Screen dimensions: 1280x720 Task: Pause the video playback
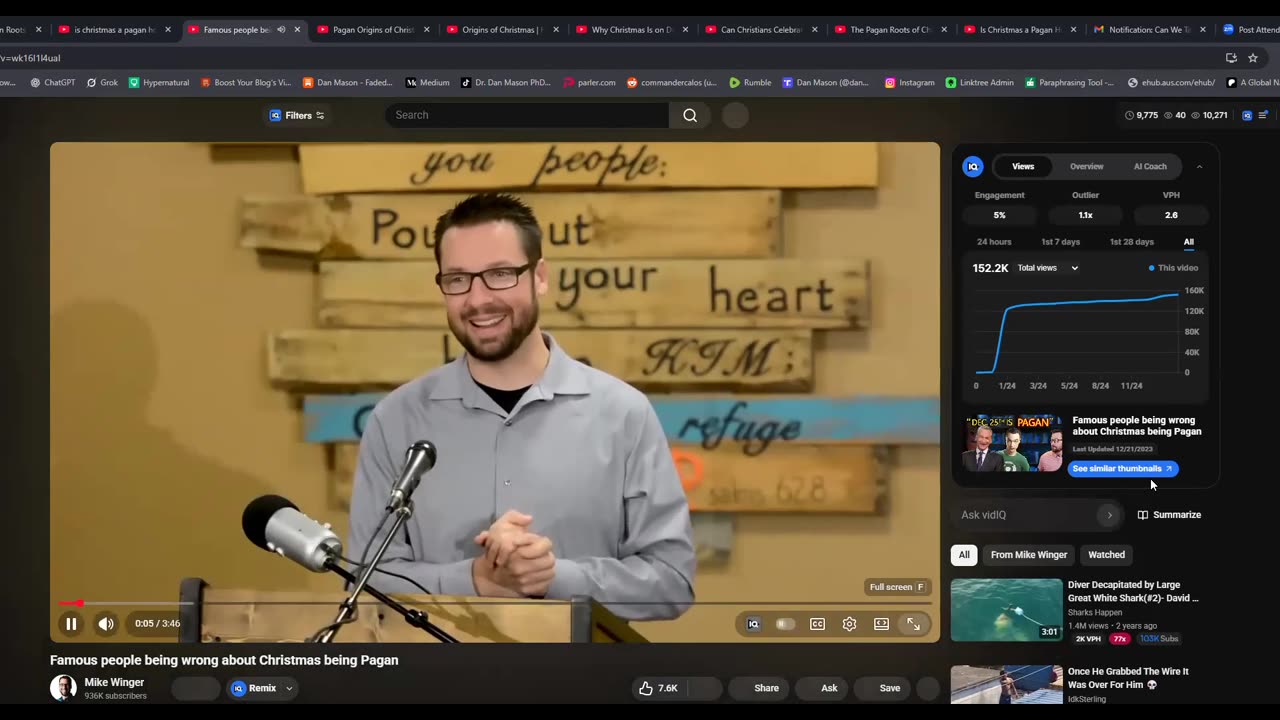click(71, 624)
